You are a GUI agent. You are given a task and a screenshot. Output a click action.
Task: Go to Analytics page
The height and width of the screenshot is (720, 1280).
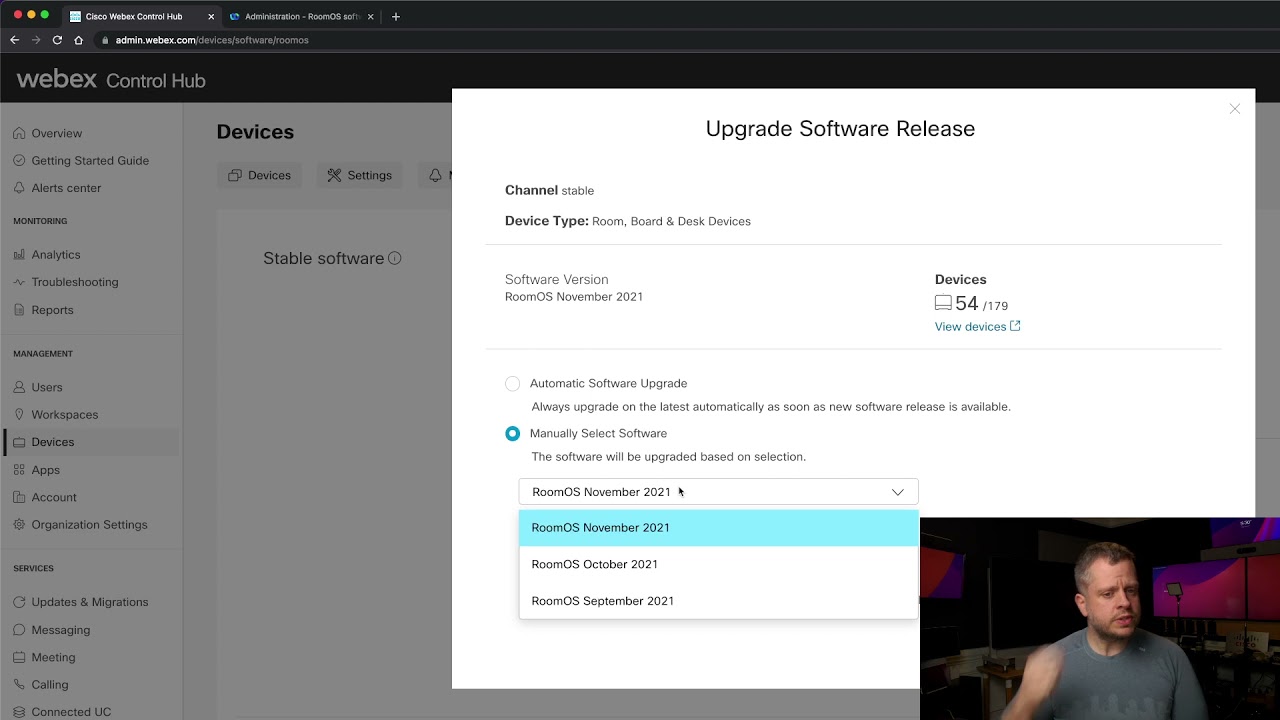(56, 255)
